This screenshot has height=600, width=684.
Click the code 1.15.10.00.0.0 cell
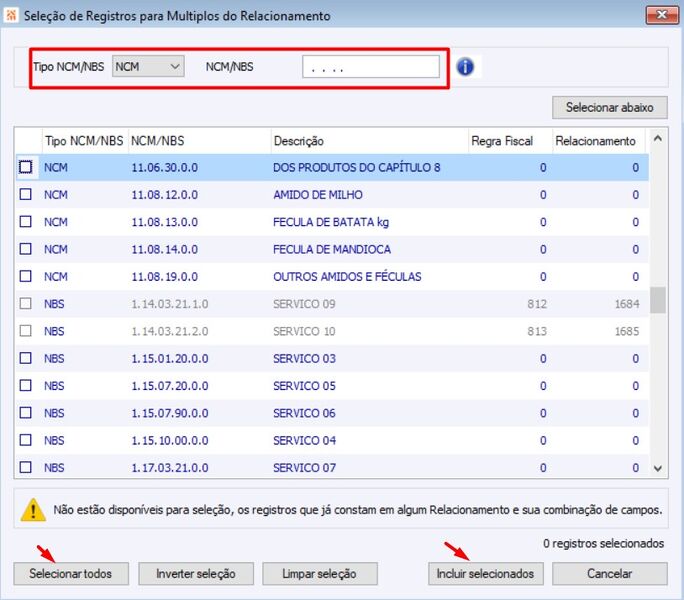(x=170, y=440)
